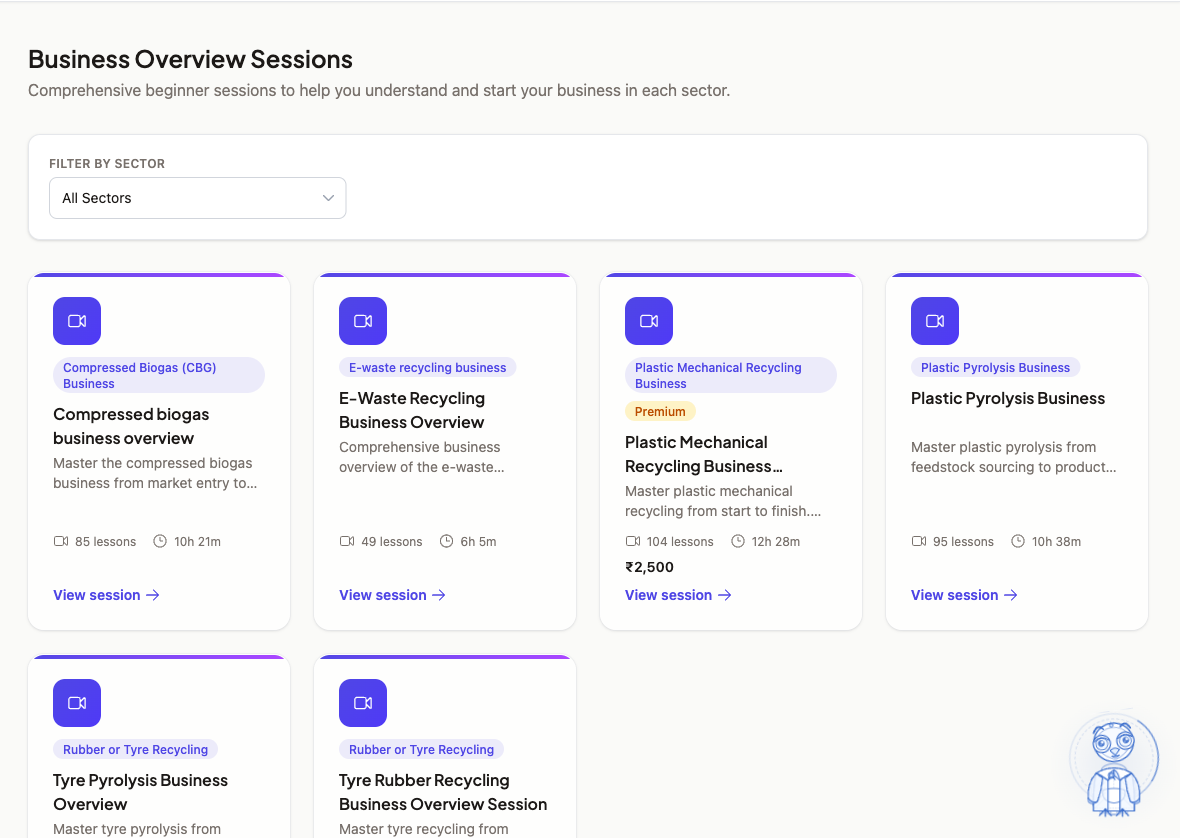Click the clock icon beside 12h 28m
1180x838 pixels.
(738, 541)
